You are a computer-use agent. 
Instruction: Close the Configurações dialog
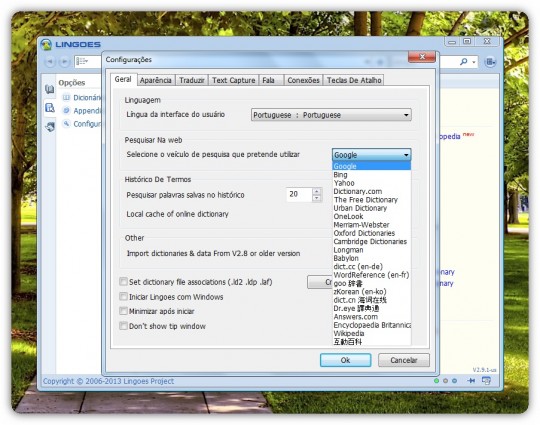(x=422, y=57)
